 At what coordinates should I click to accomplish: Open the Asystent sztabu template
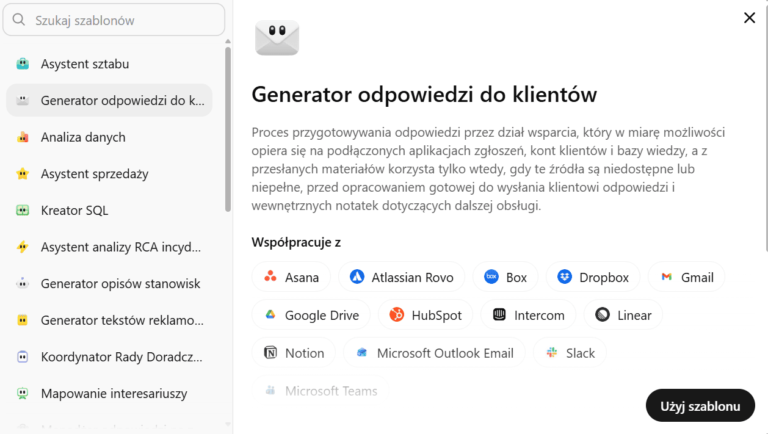pos(109,64)
